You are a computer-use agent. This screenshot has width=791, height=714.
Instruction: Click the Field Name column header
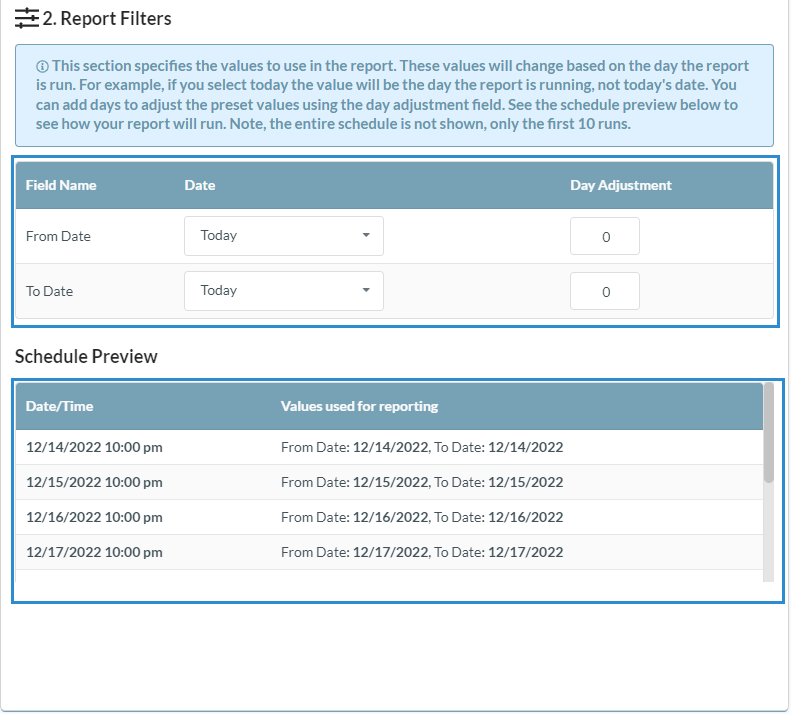(61, 185)
